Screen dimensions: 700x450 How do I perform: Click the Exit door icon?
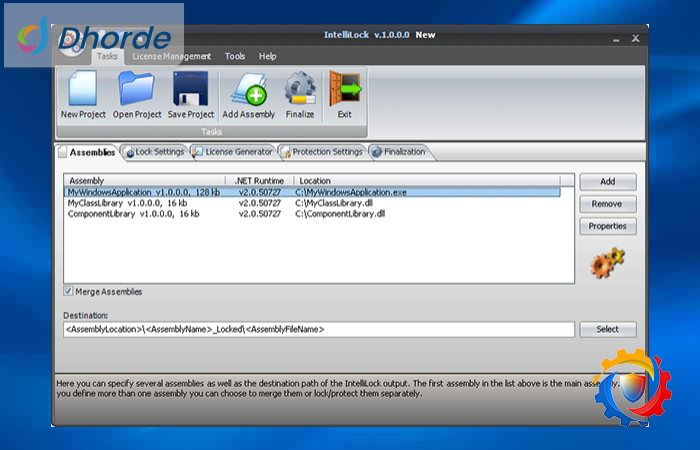point(344,90)
